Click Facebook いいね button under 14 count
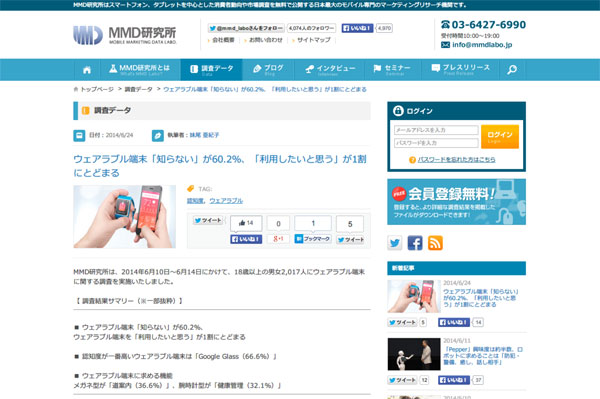The width and height of the screenshot is (600, 399). coord(246,239)
